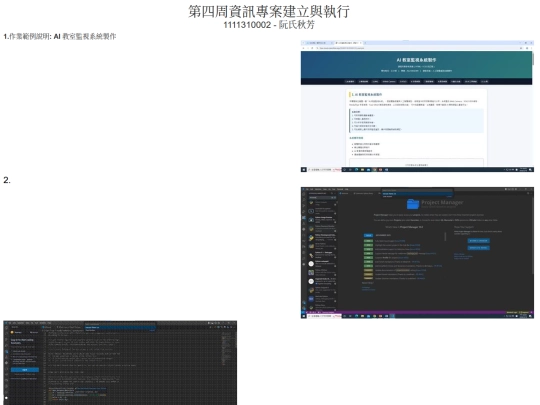This screenshot has height=405, width=540.
Task: Open the Extensions view in the activity bar
Action: coord(304,217)
